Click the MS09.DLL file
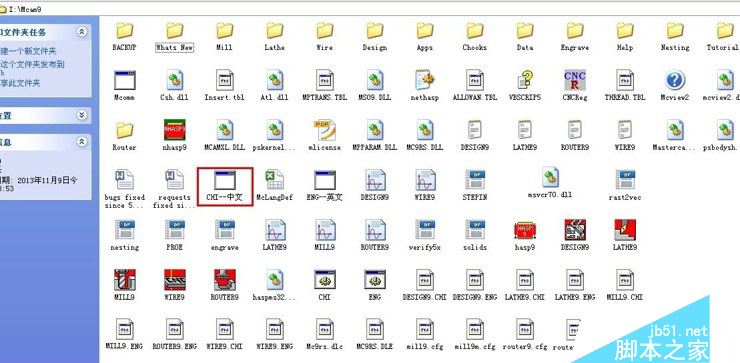This screenshot has height=363, width=740. click(x=375, y=80)
